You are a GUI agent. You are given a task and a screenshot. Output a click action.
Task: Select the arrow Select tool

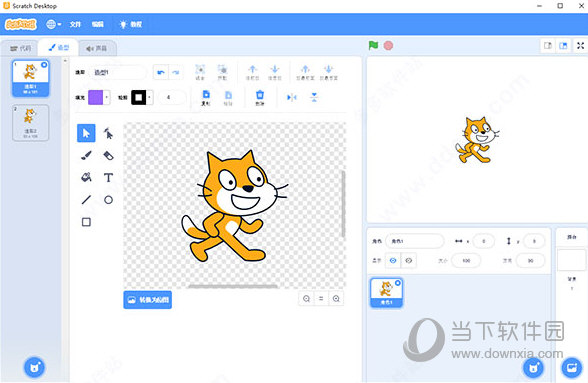coord(86,133)
